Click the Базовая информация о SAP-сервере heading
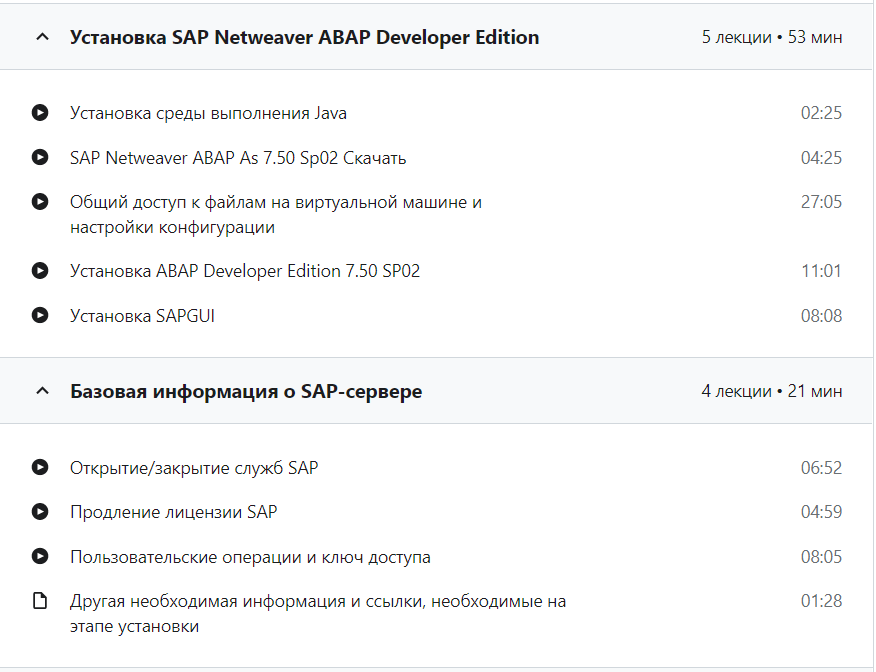The height and width of the screenshot is (672, 876). (x=246, y=391)
